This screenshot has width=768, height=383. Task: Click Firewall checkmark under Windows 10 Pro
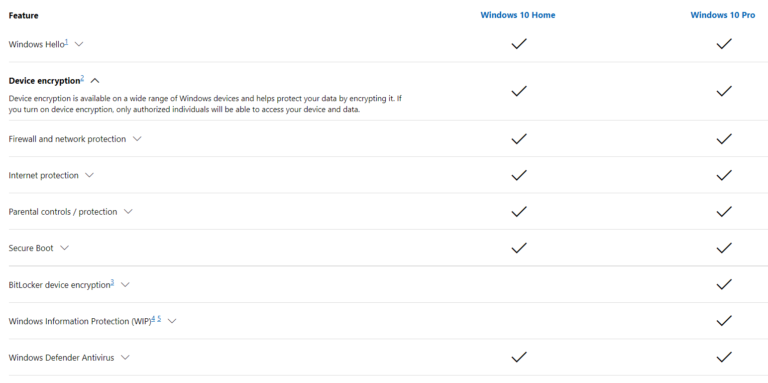[x=724, y=139]
